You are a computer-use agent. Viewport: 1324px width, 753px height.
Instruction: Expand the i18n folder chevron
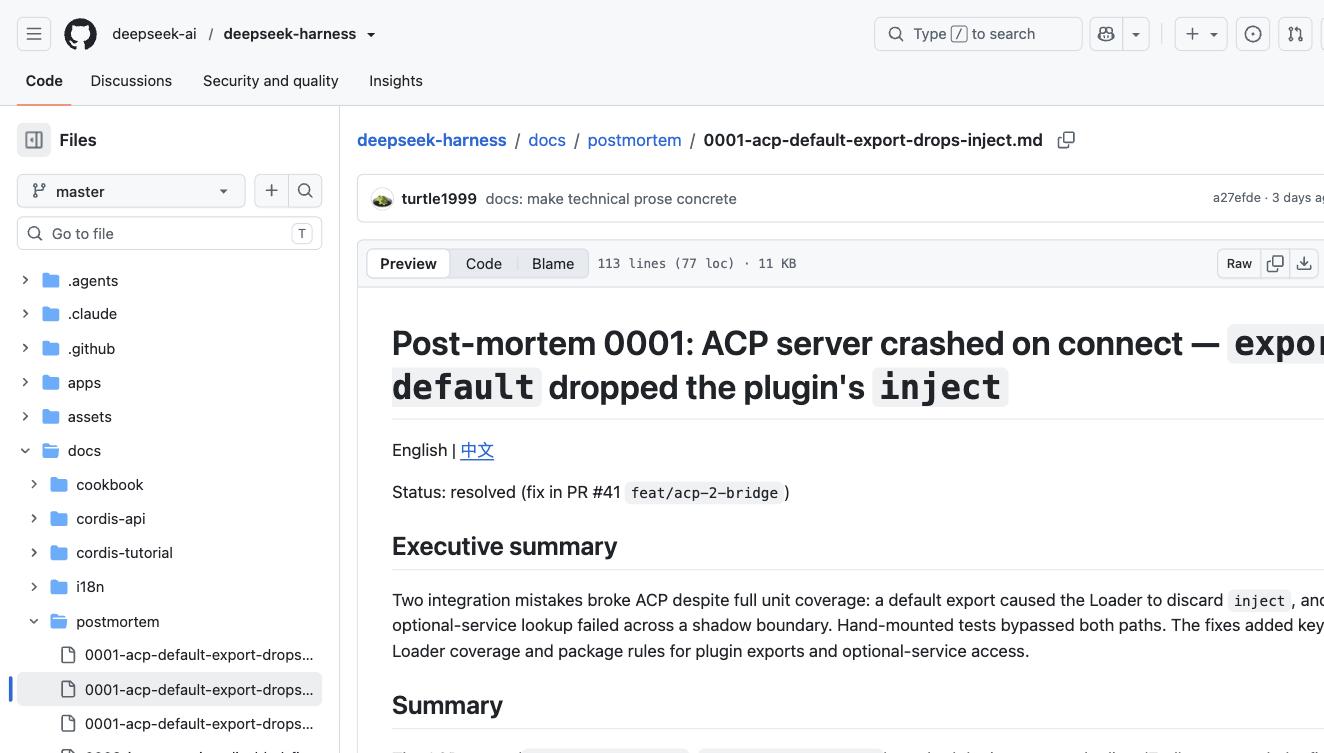coord(34,587)
